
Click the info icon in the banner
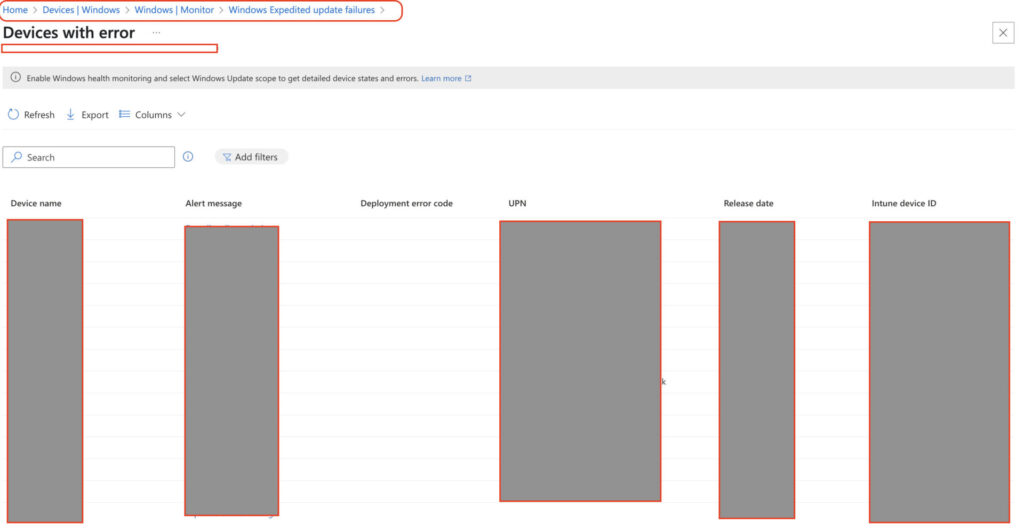[x=16, y=78]
